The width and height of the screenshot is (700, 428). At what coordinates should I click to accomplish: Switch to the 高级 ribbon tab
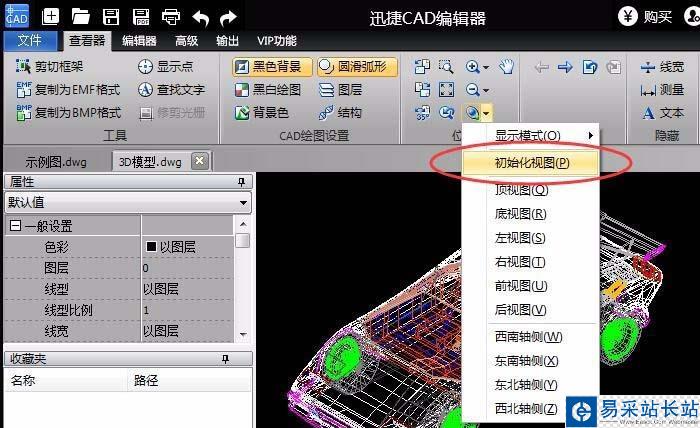click(x=187, y=41)
